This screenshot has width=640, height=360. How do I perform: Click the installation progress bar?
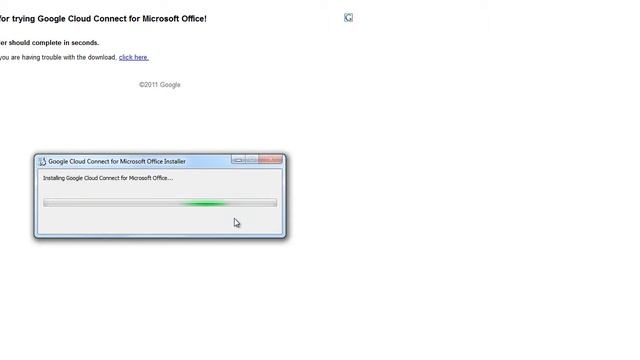coord(160,203)
